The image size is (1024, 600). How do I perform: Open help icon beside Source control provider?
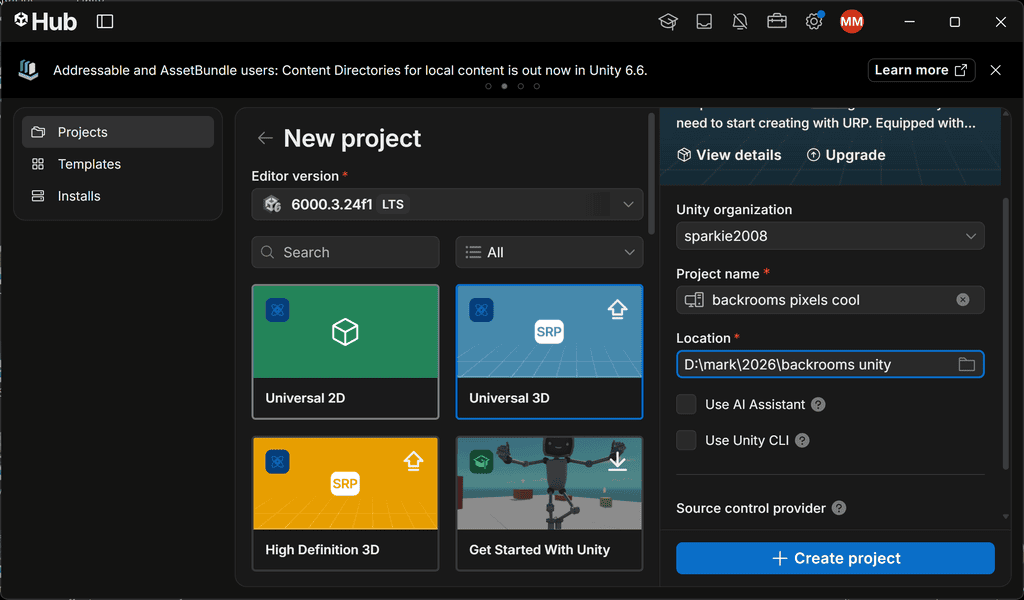839,508
